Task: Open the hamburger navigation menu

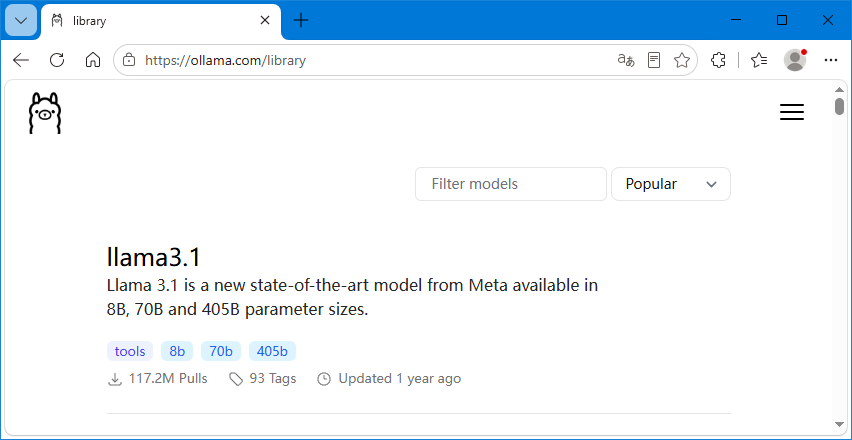Action: [x=792, y=112]
